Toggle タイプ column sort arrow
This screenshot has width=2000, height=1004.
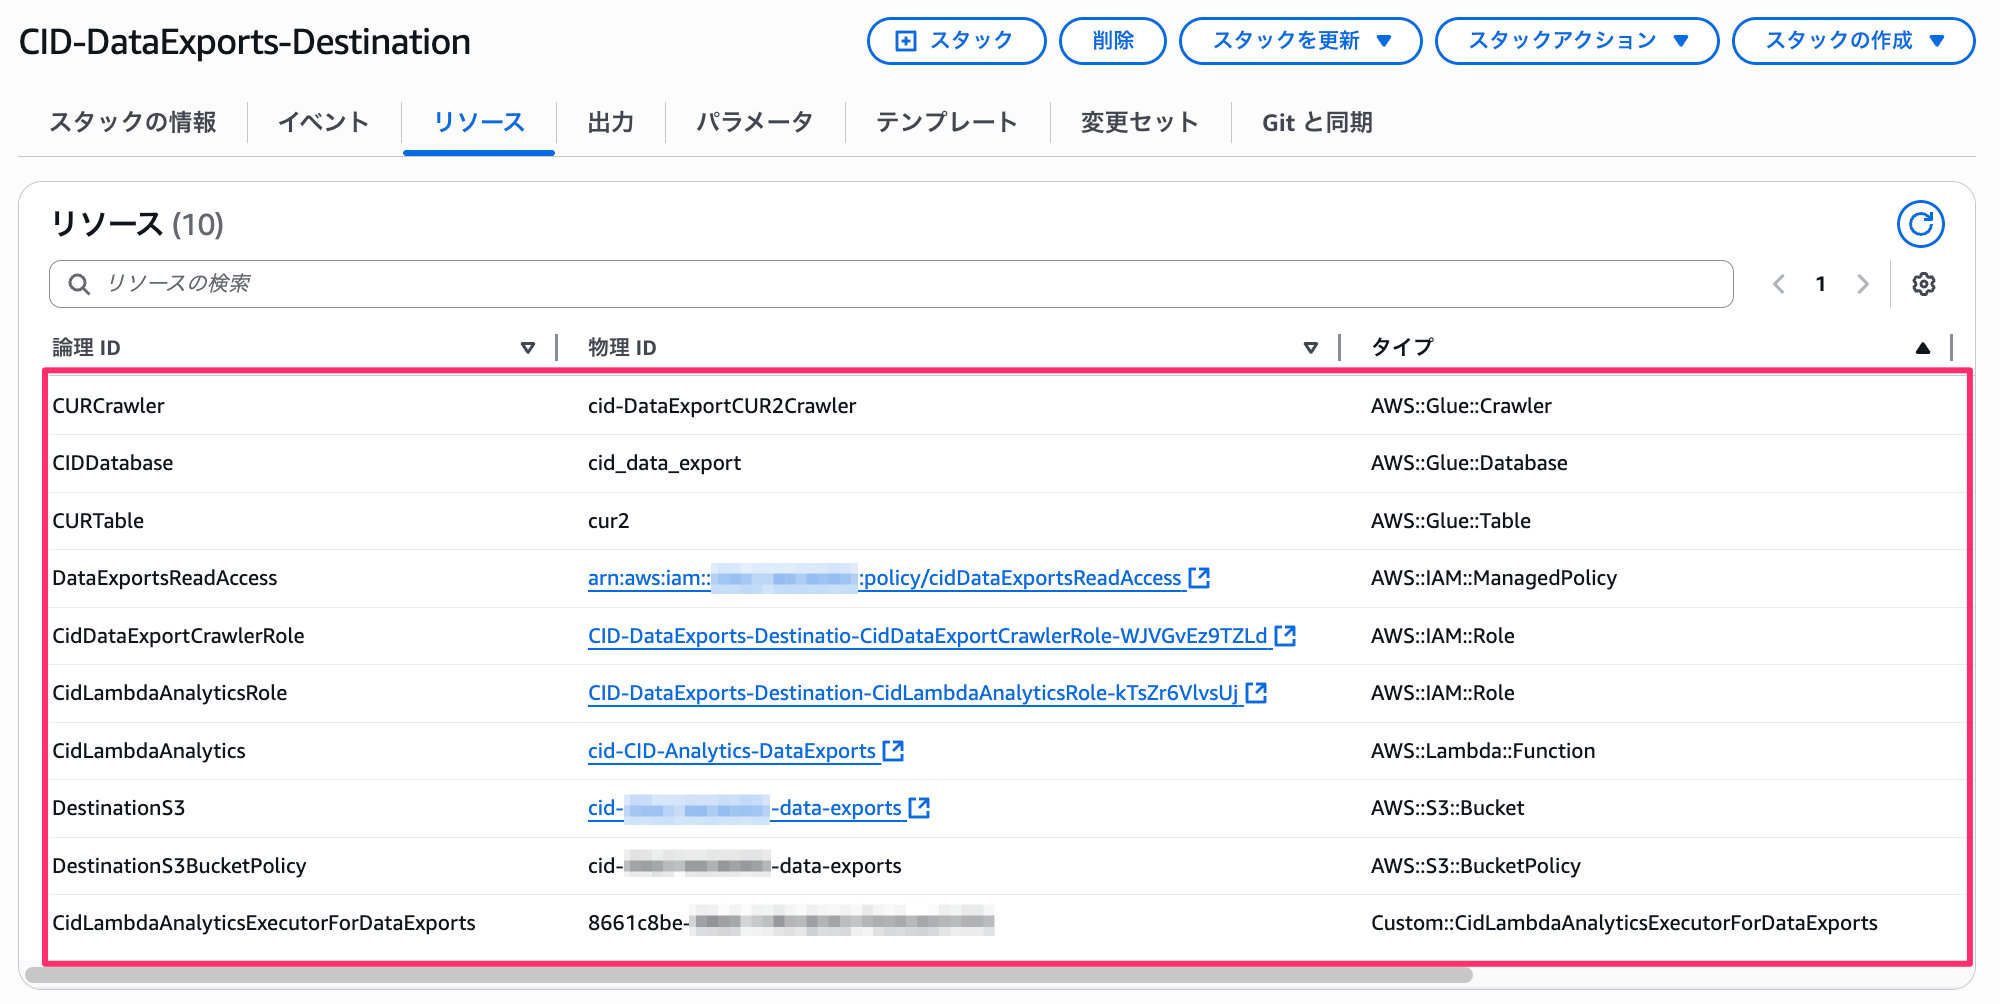(1922, 348)
